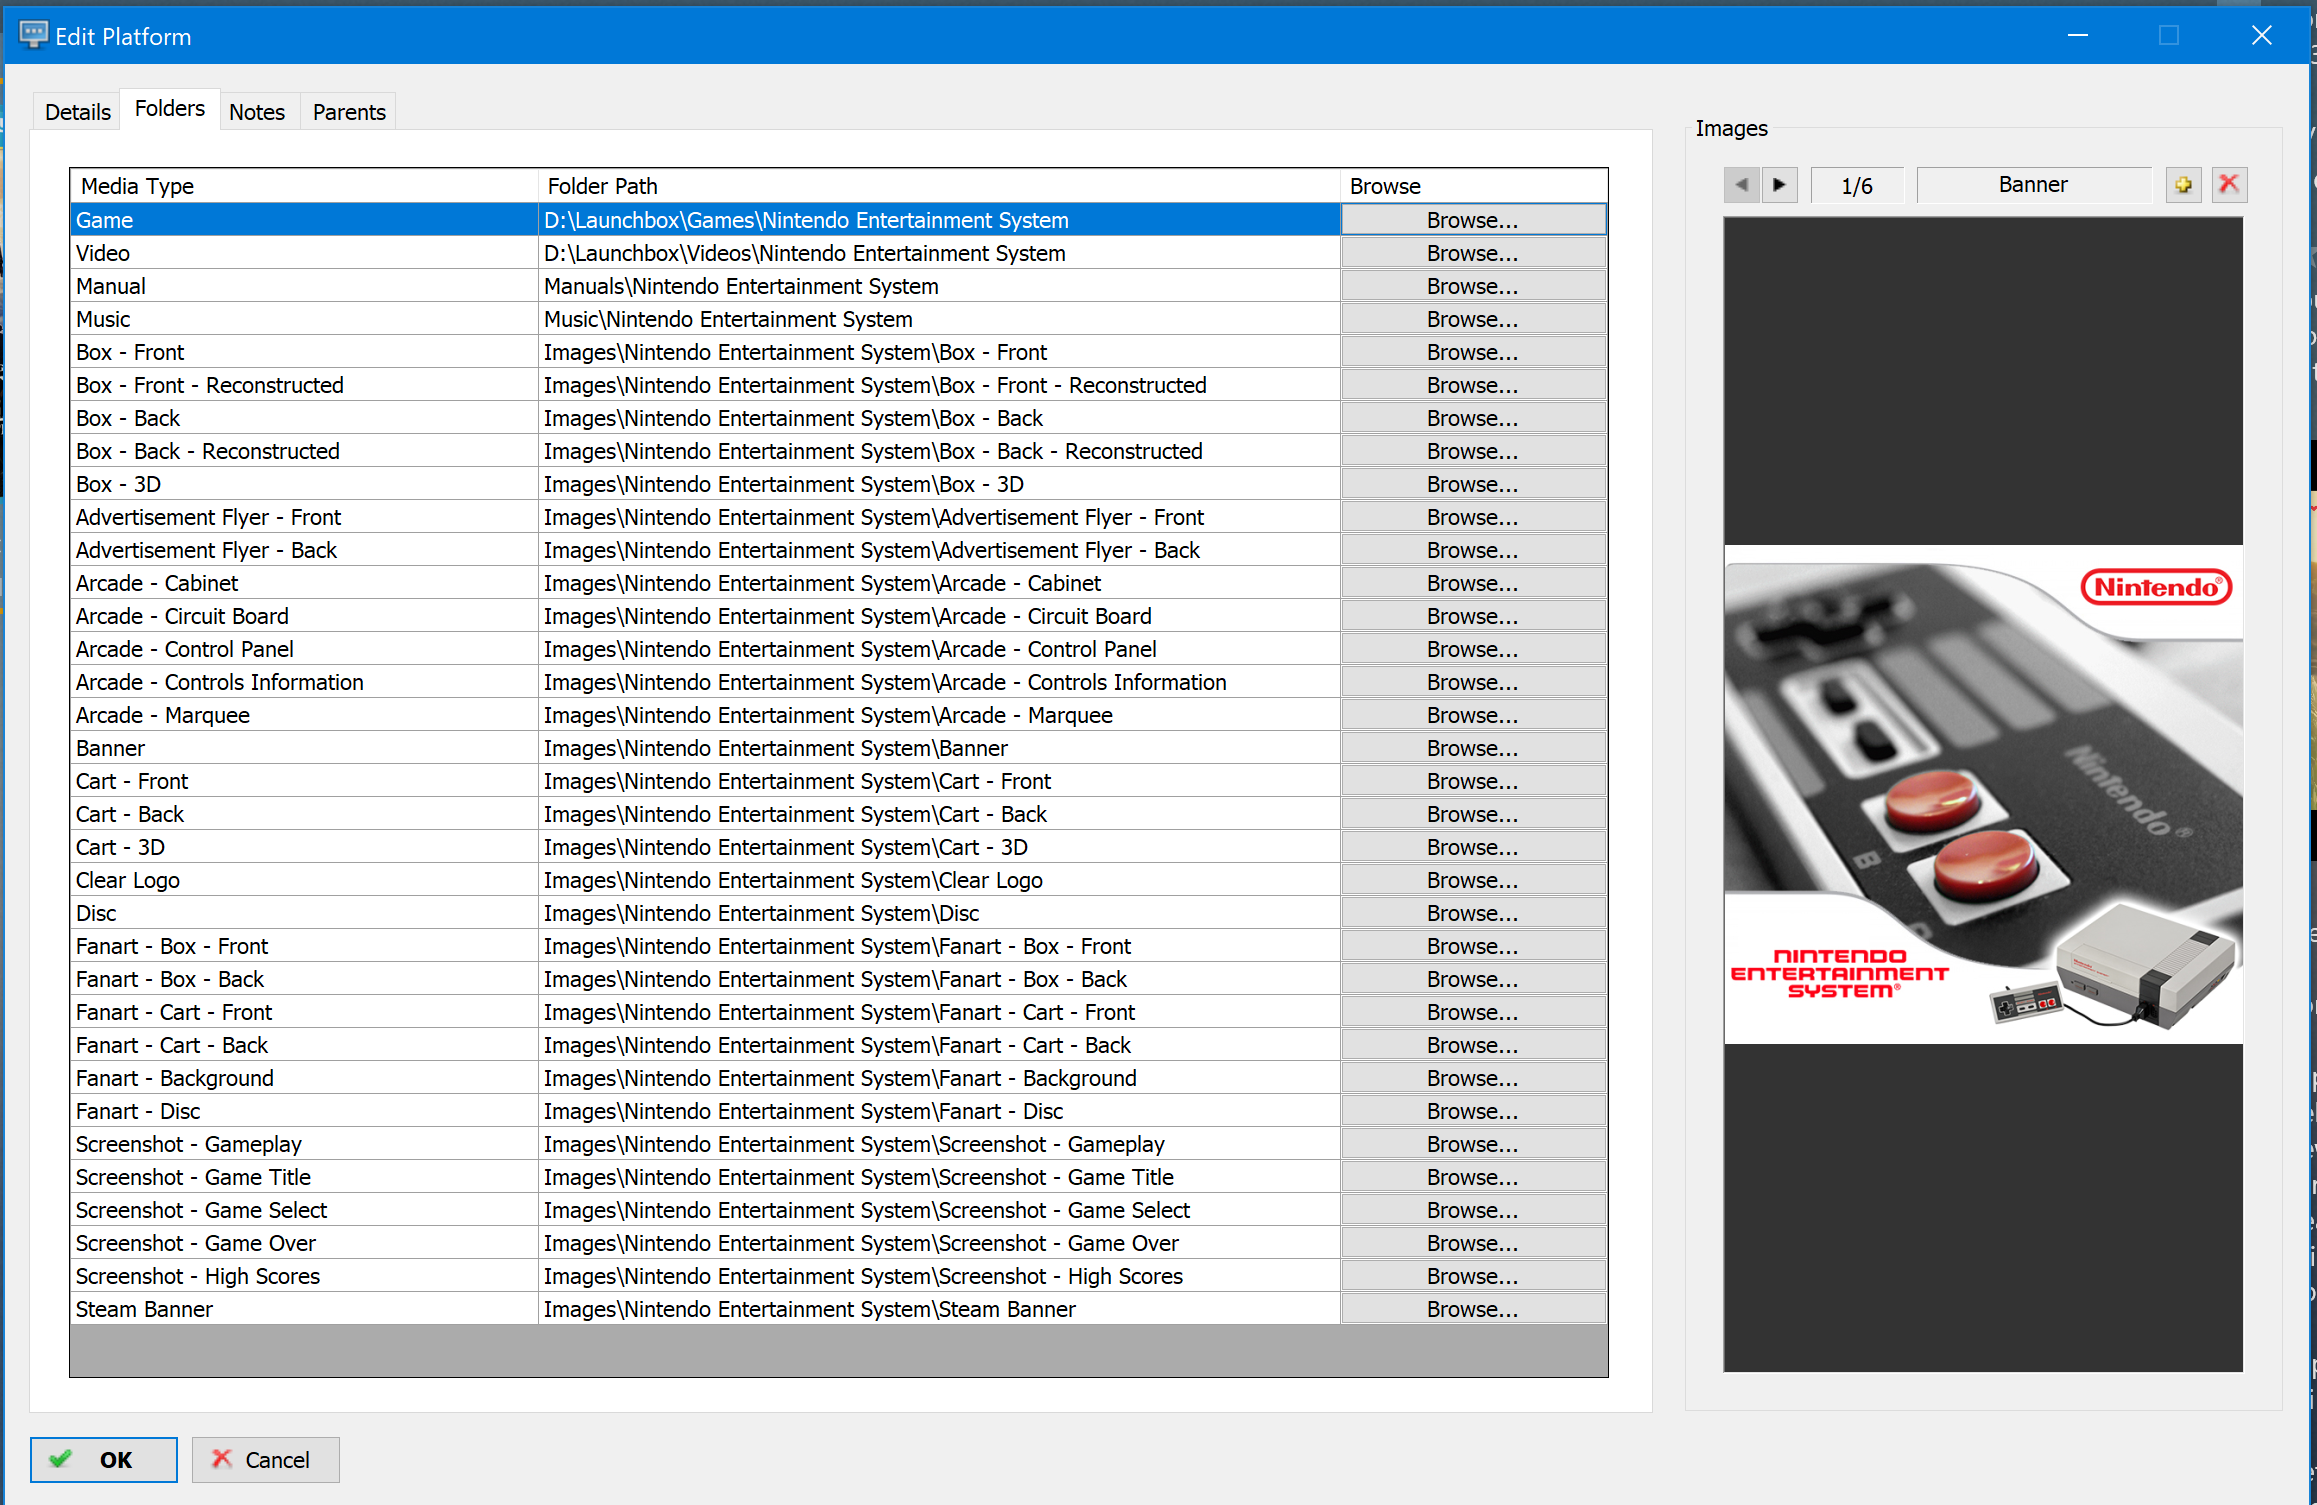Click the Folder Path column header
2317x1505 pixels.
tap(939, 186)
